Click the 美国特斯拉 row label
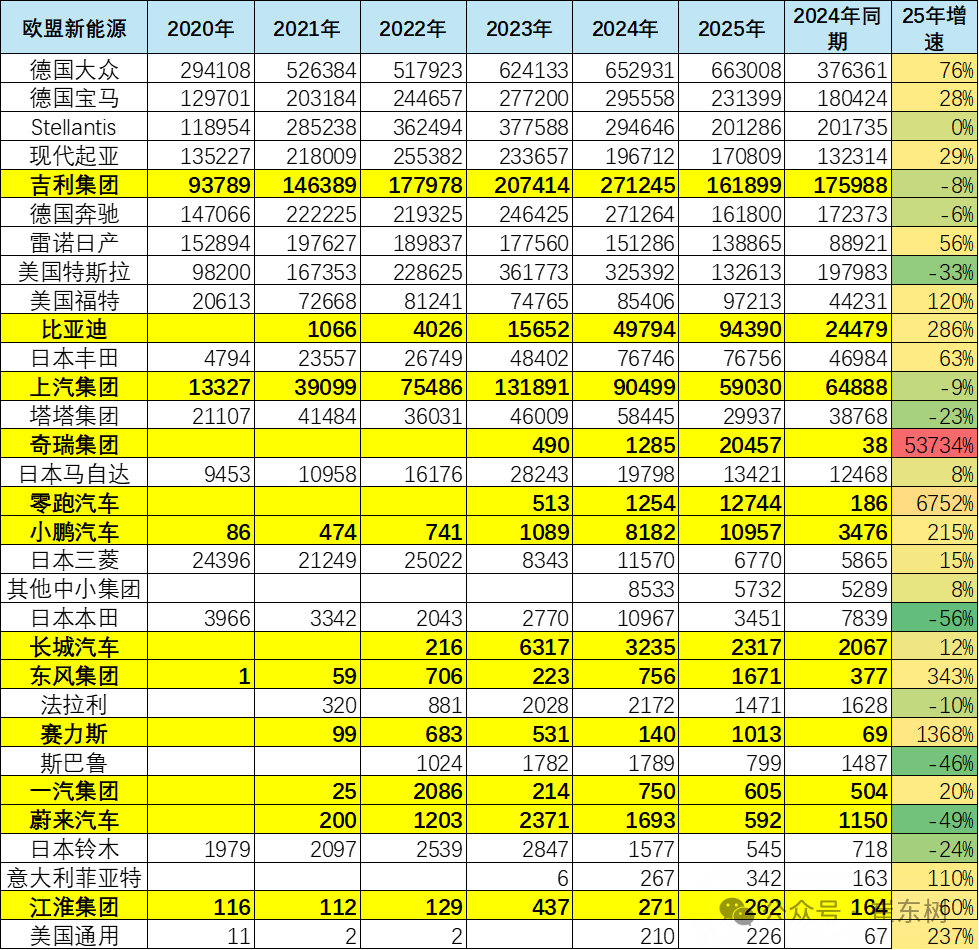979x950 pixels. 74,272
